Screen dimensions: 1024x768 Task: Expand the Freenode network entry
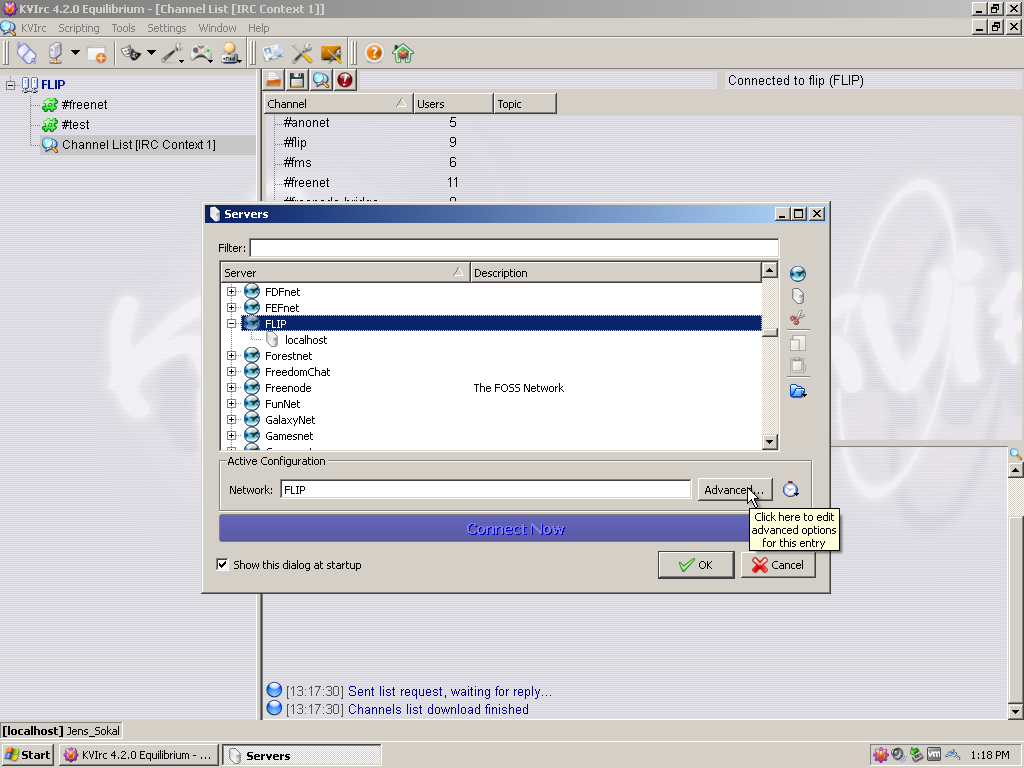pos(231,387)
